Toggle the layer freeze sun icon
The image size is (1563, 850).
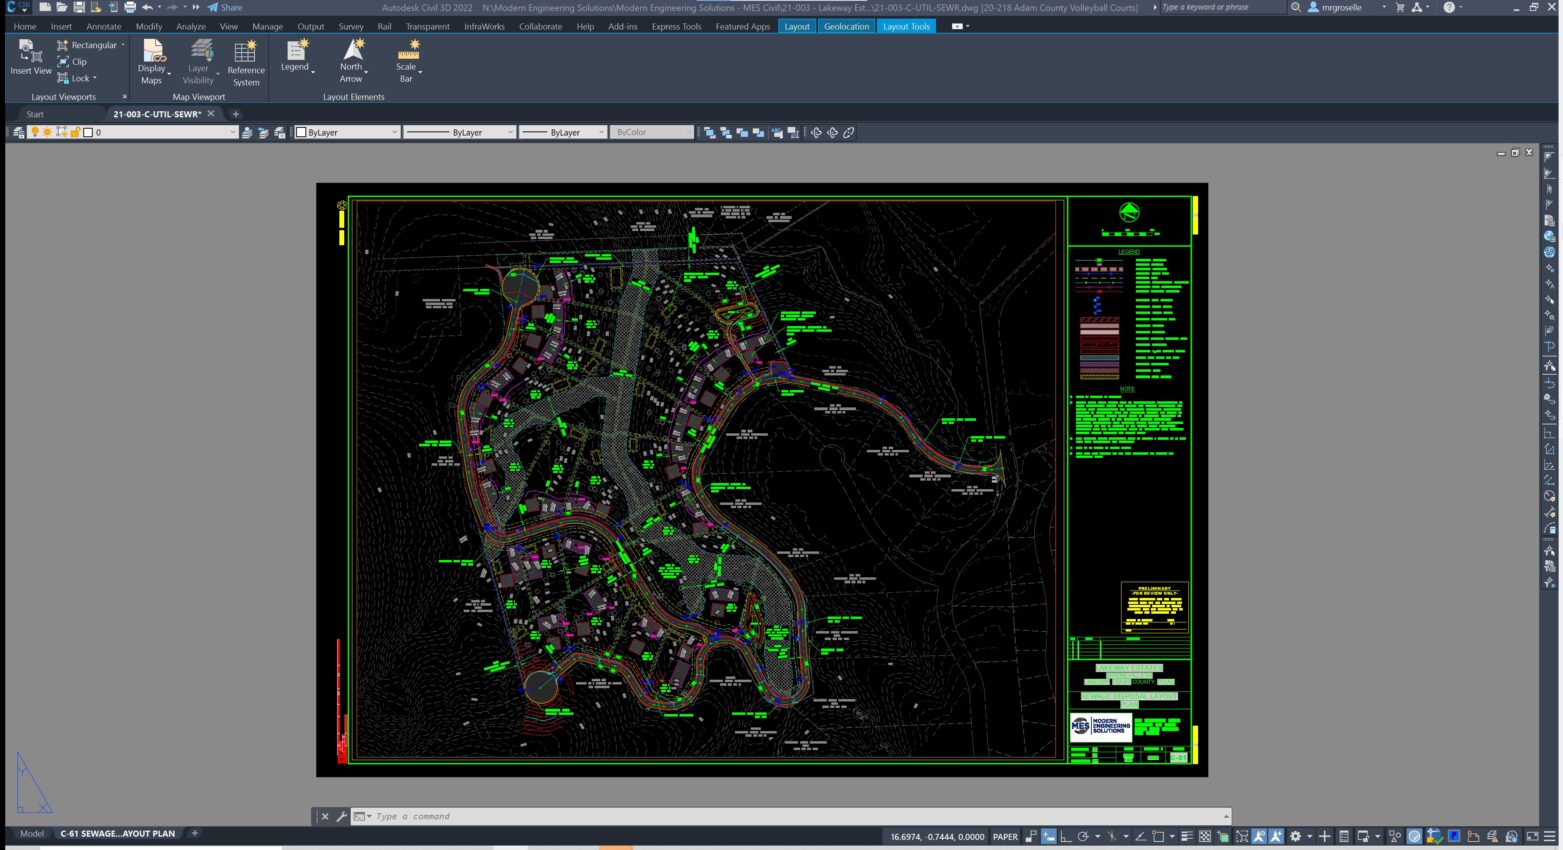tap(46, 131)
